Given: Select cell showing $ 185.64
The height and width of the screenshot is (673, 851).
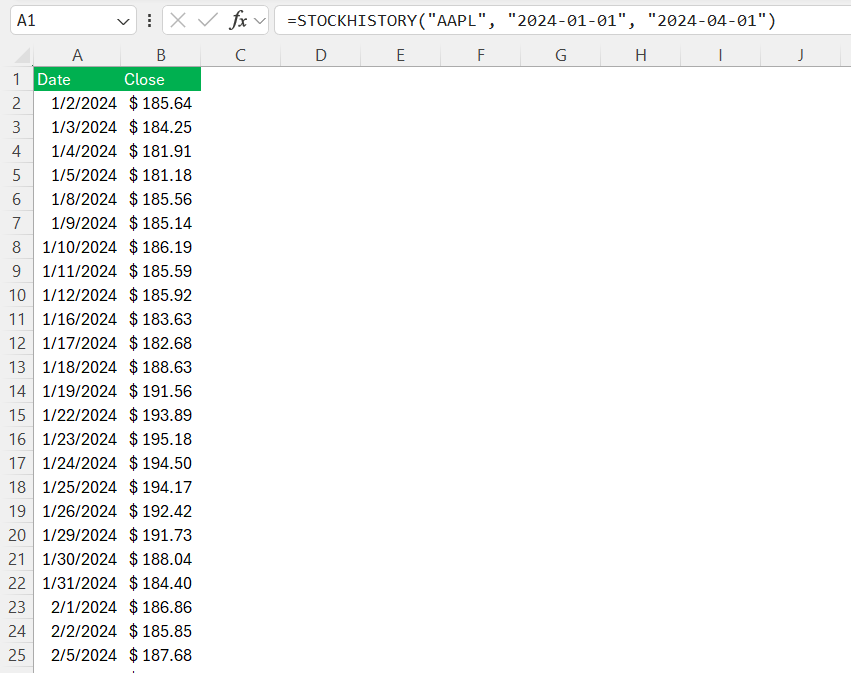Looking at the screenshot, I should coord(161,103).
